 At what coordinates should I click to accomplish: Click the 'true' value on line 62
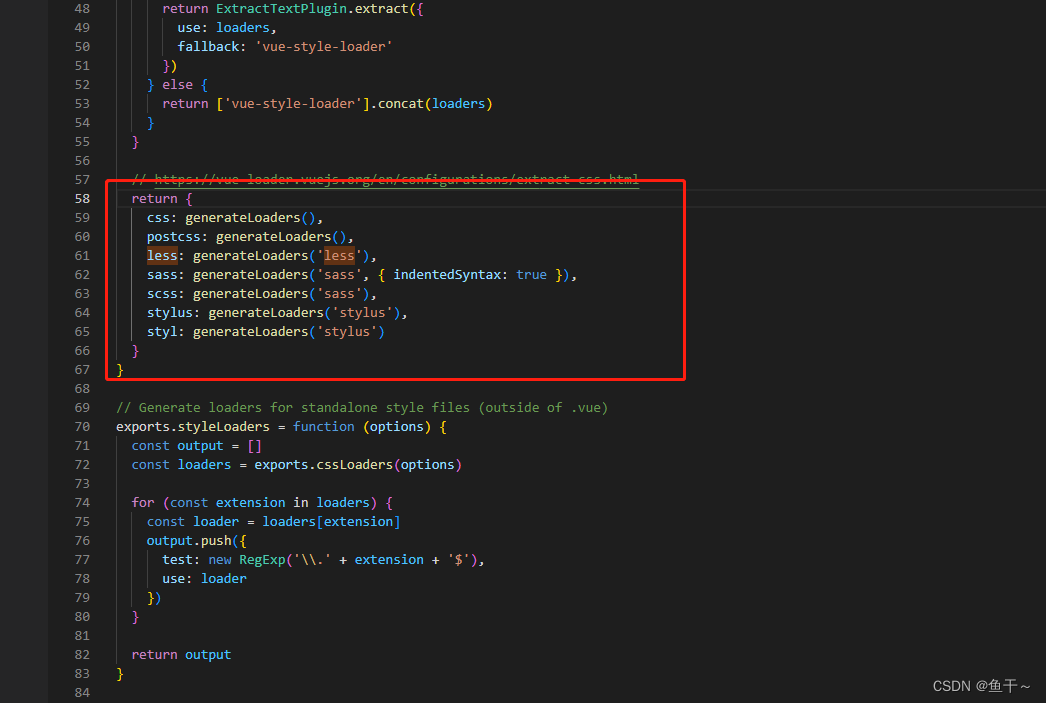(532, 275)
